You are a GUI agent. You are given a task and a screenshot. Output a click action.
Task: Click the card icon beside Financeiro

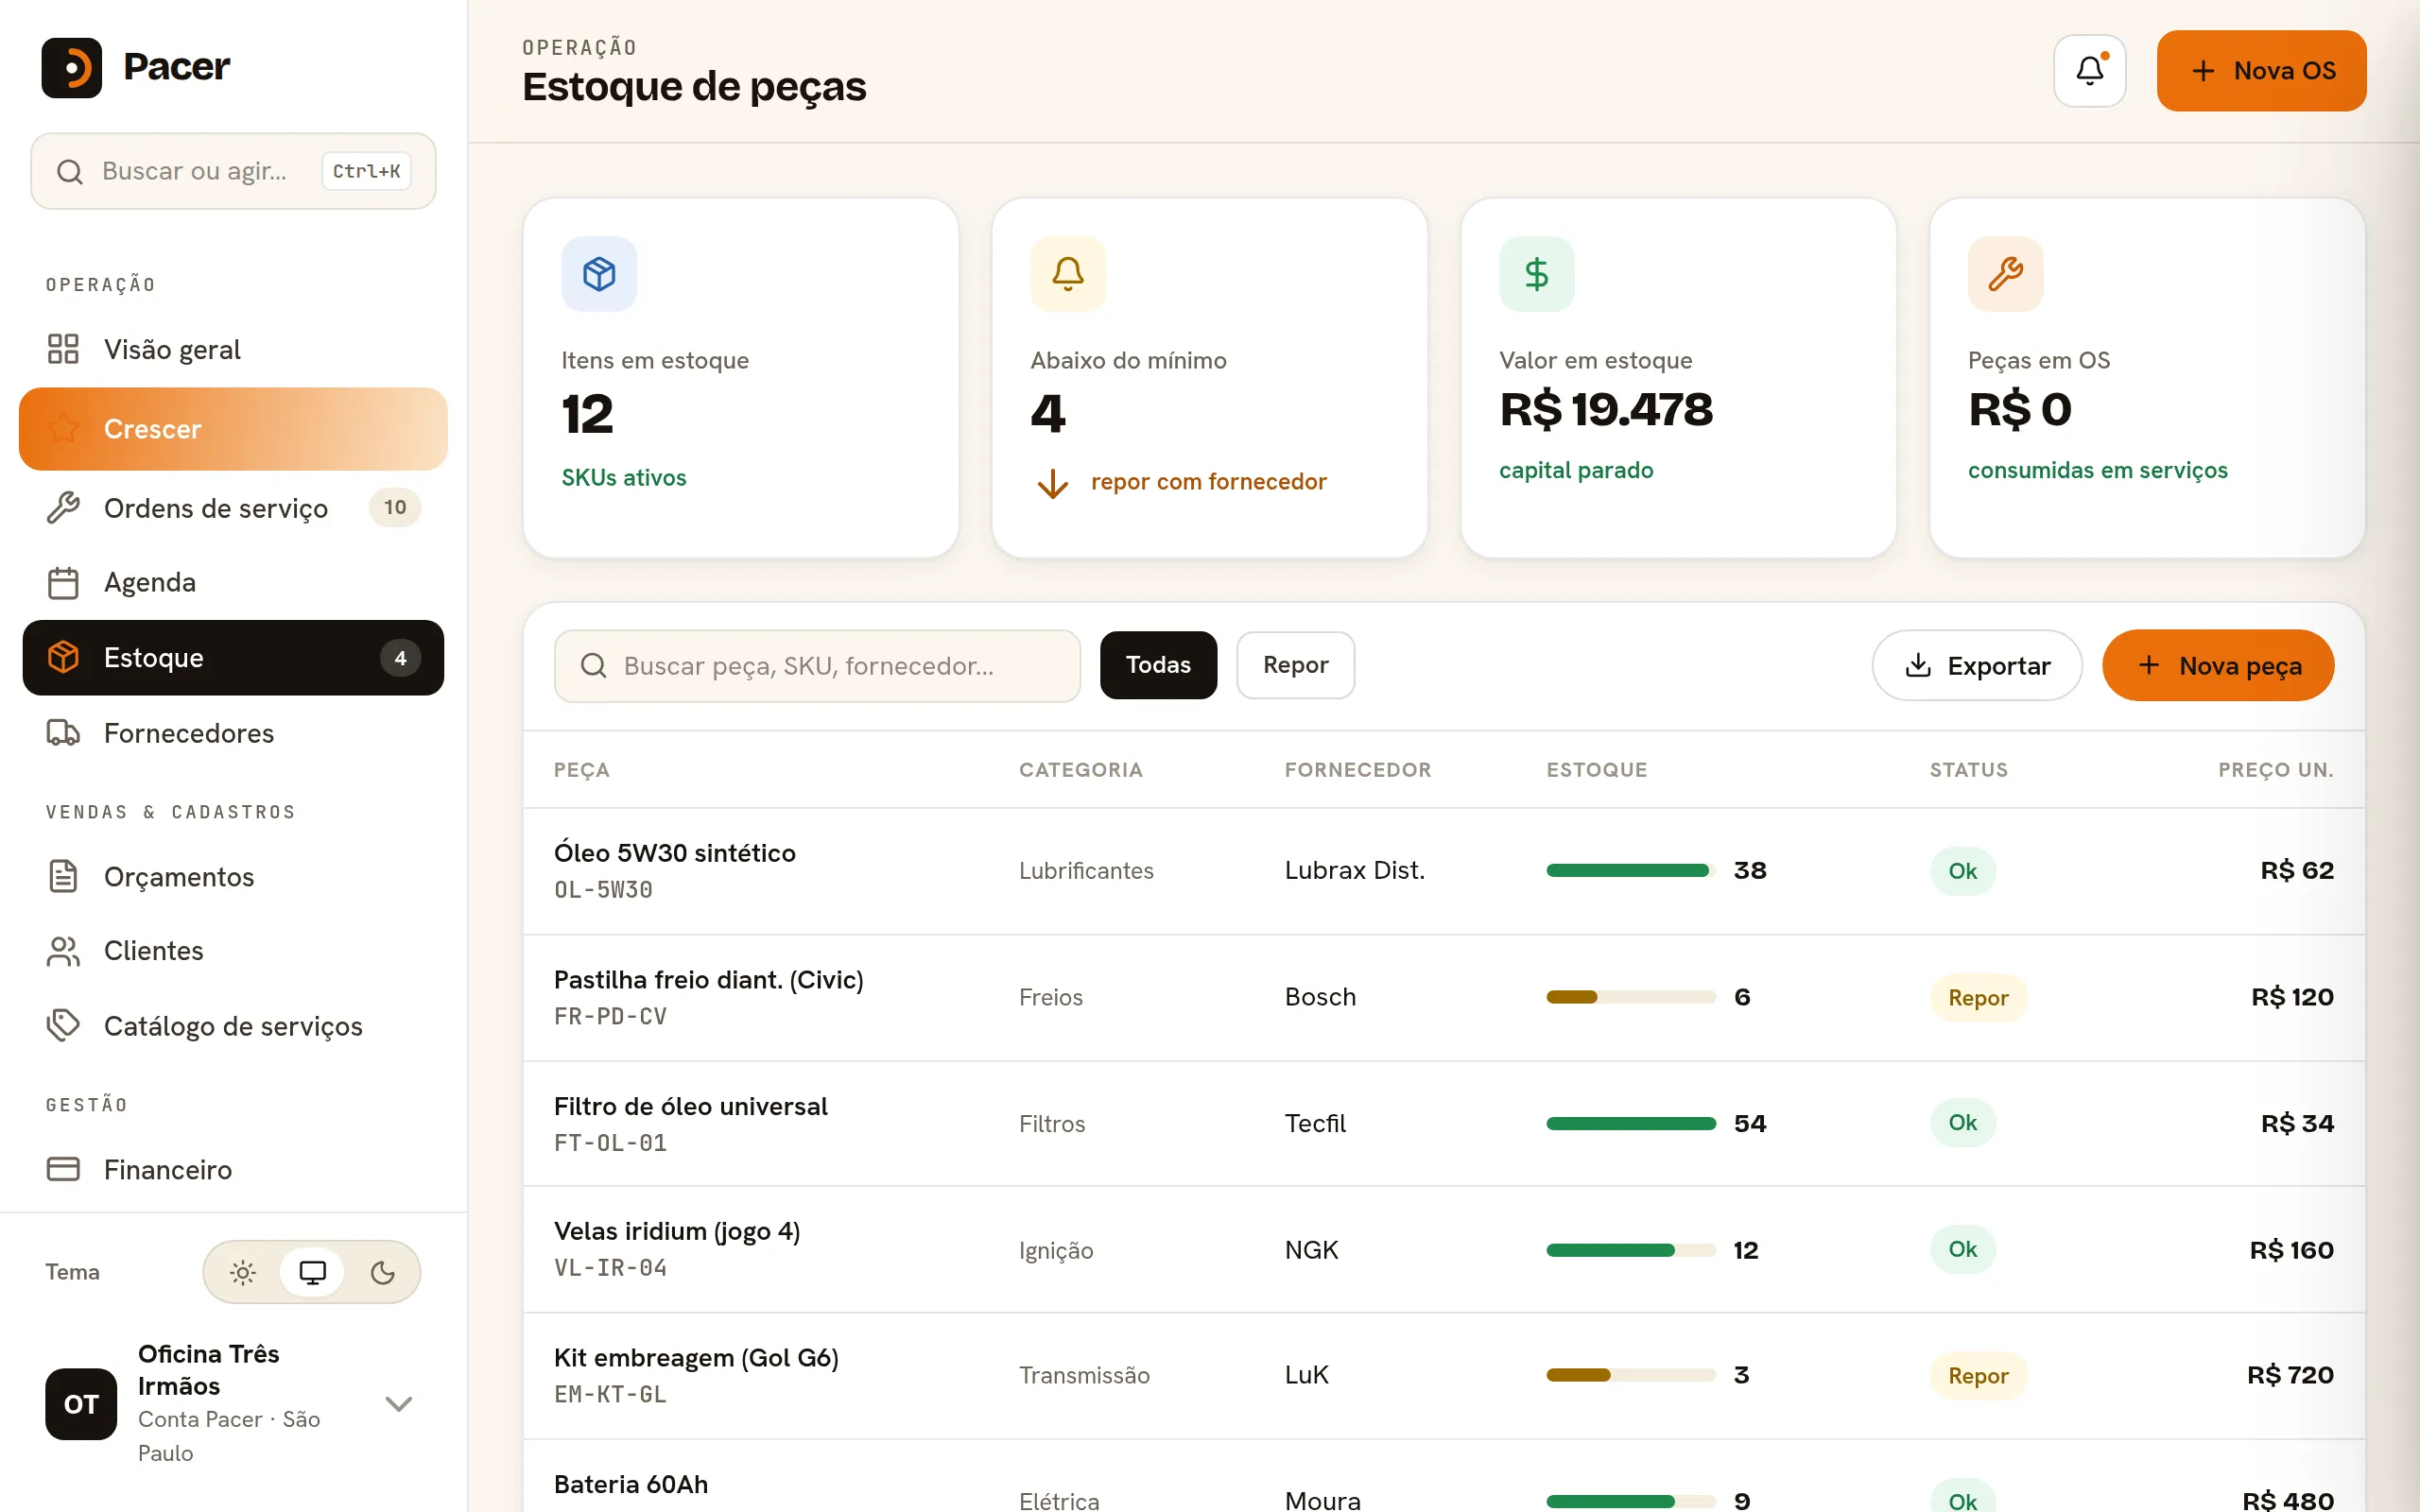coord(63,1169)
